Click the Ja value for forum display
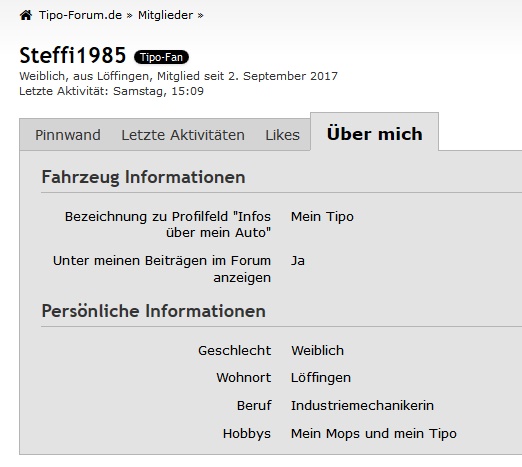522x467 pixels. [298, 261]
